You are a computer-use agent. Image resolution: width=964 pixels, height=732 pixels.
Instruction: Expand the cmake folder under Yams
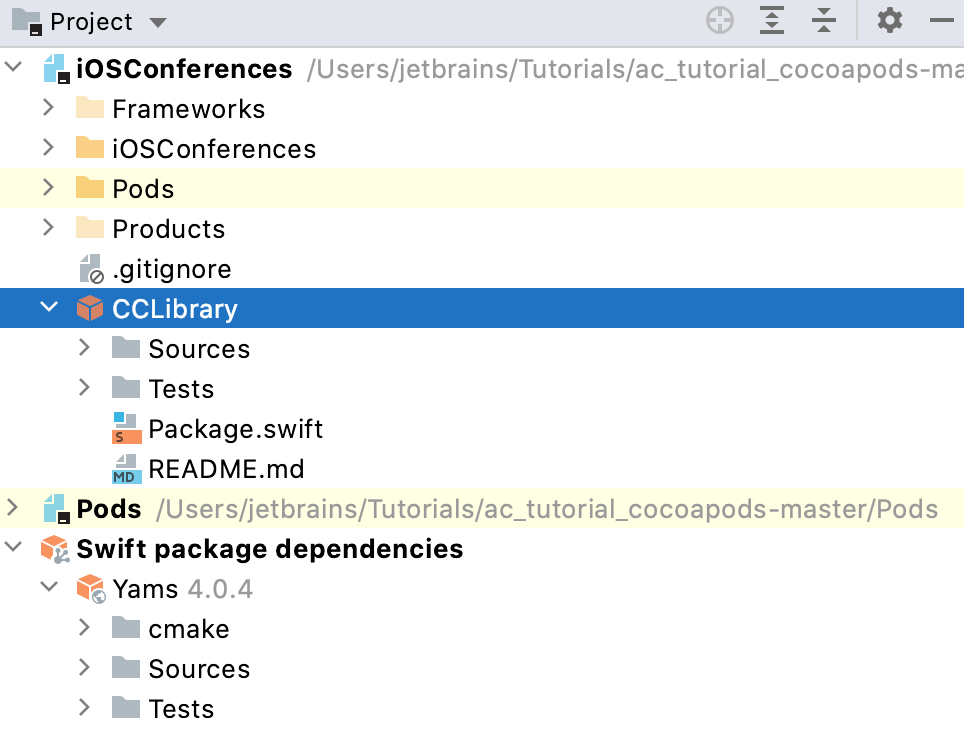[x=84, y=628]
